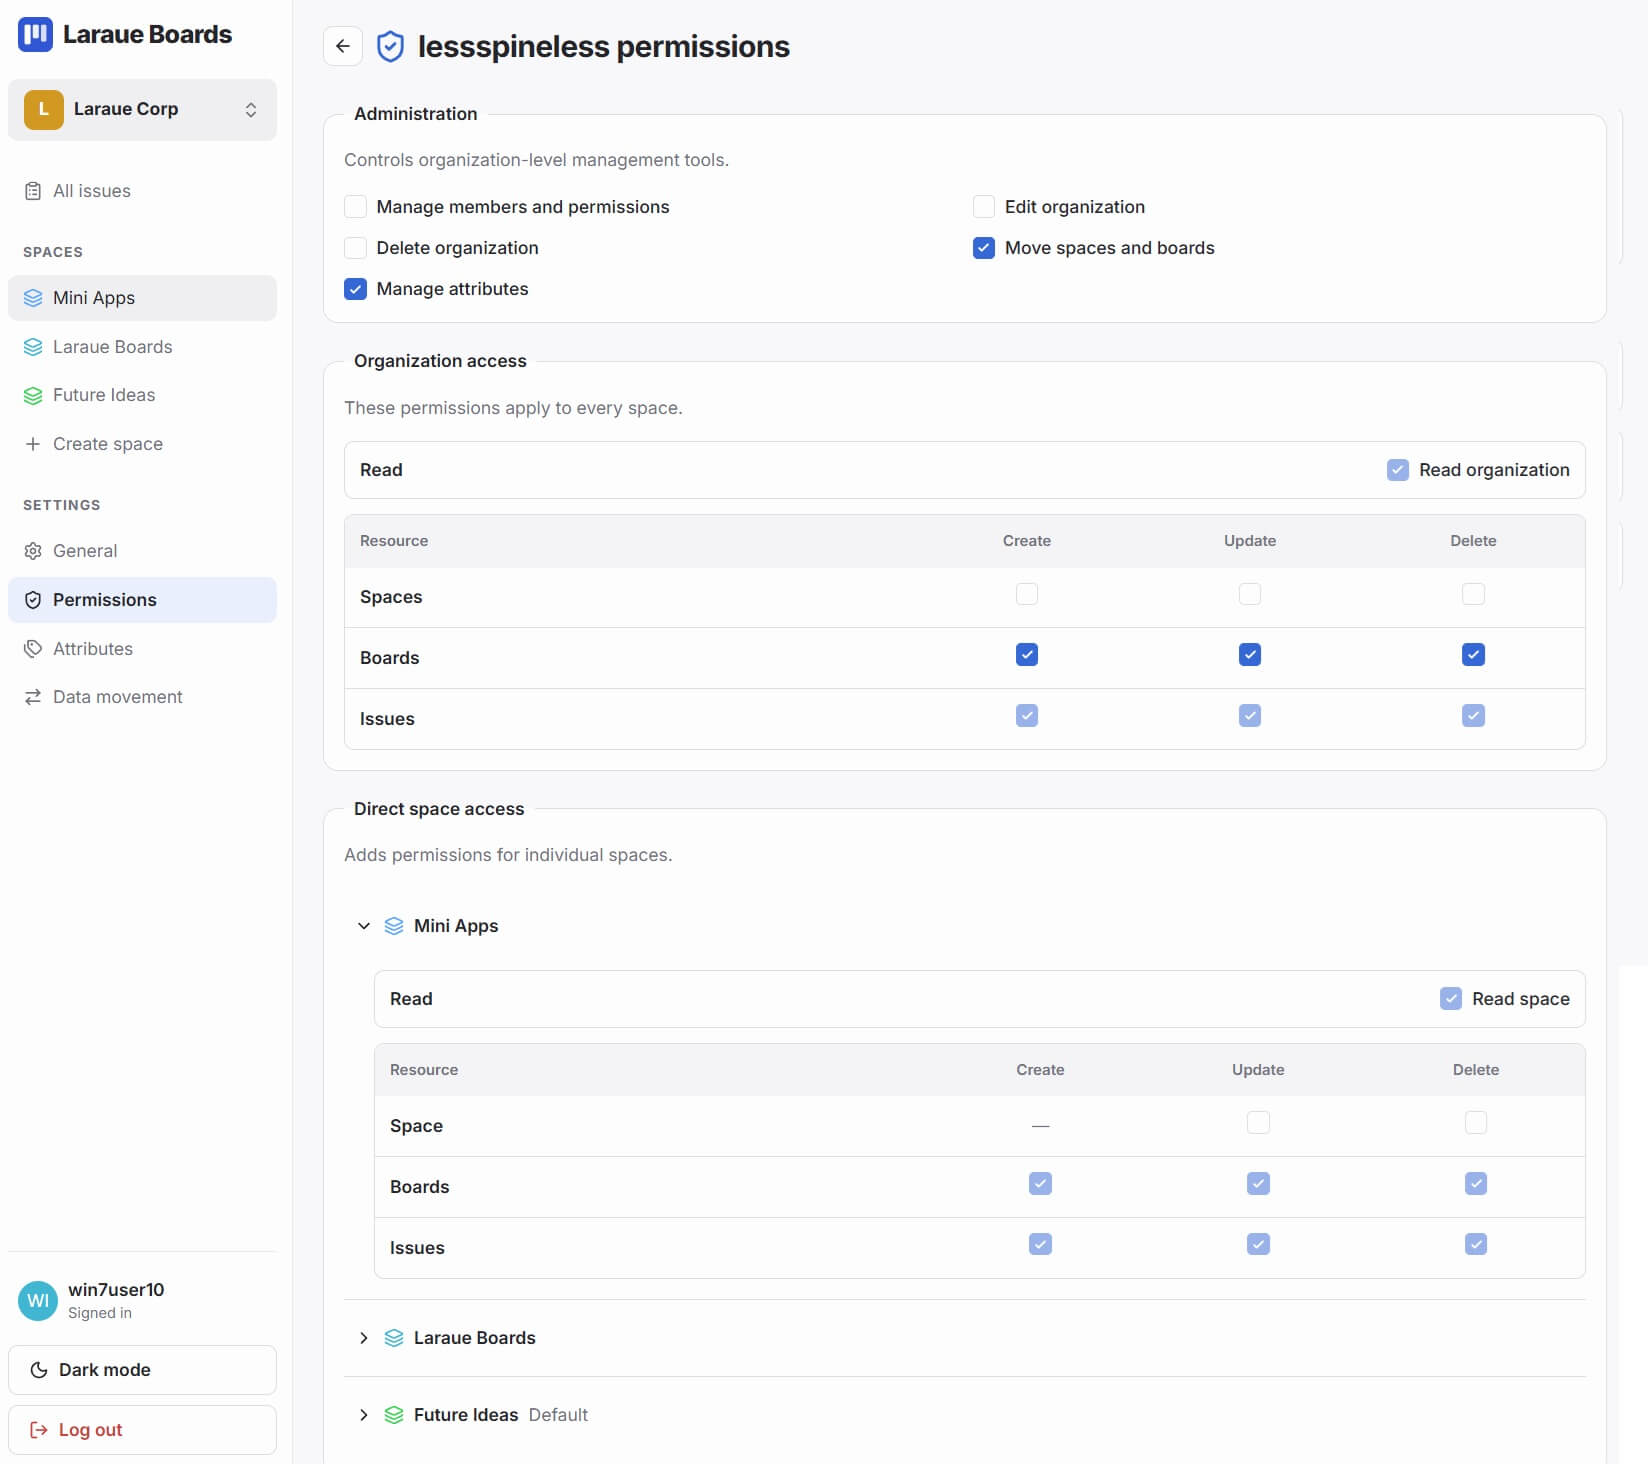Uncheck Boards Update in Organization access
1648x1464 pixels.
(1250, 655)
